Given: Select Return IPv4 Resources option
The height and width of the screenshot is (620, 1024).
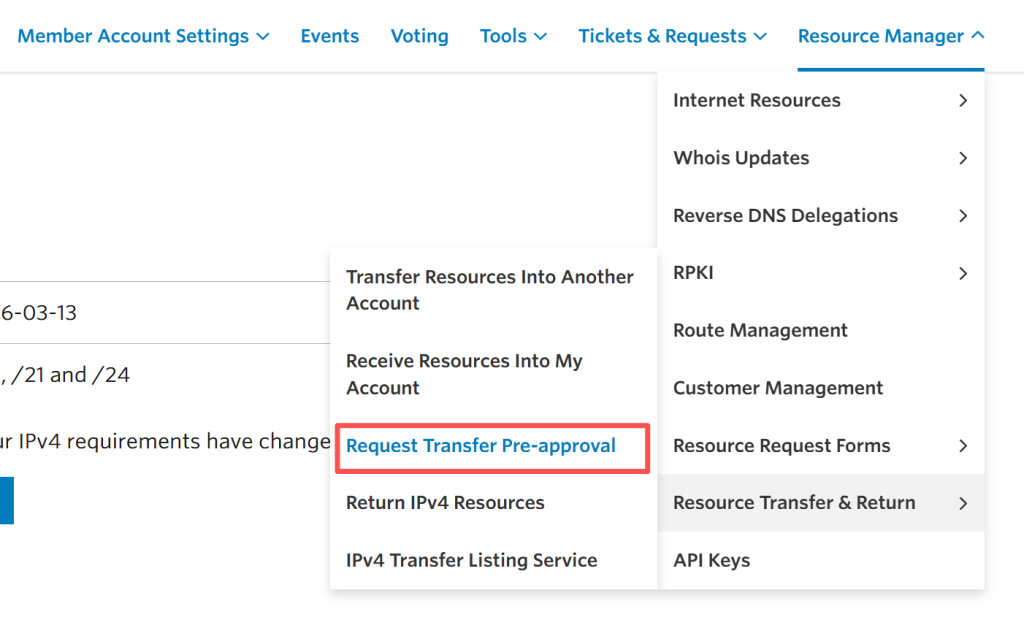Looking at the screenshot, I should 445,503.
